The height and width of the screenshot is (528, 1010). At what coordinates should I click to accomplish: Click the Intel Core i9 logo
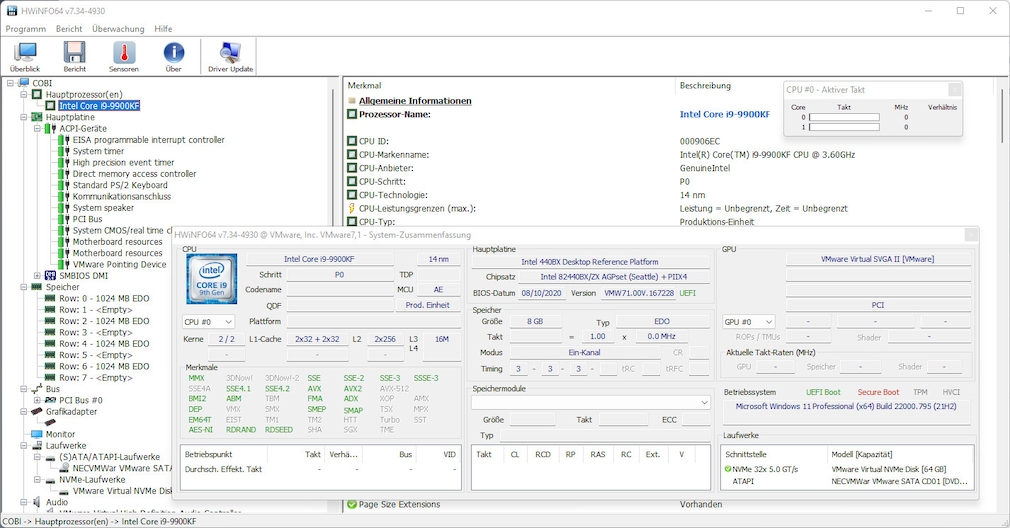pyautogui.click(x=211, y=279)
